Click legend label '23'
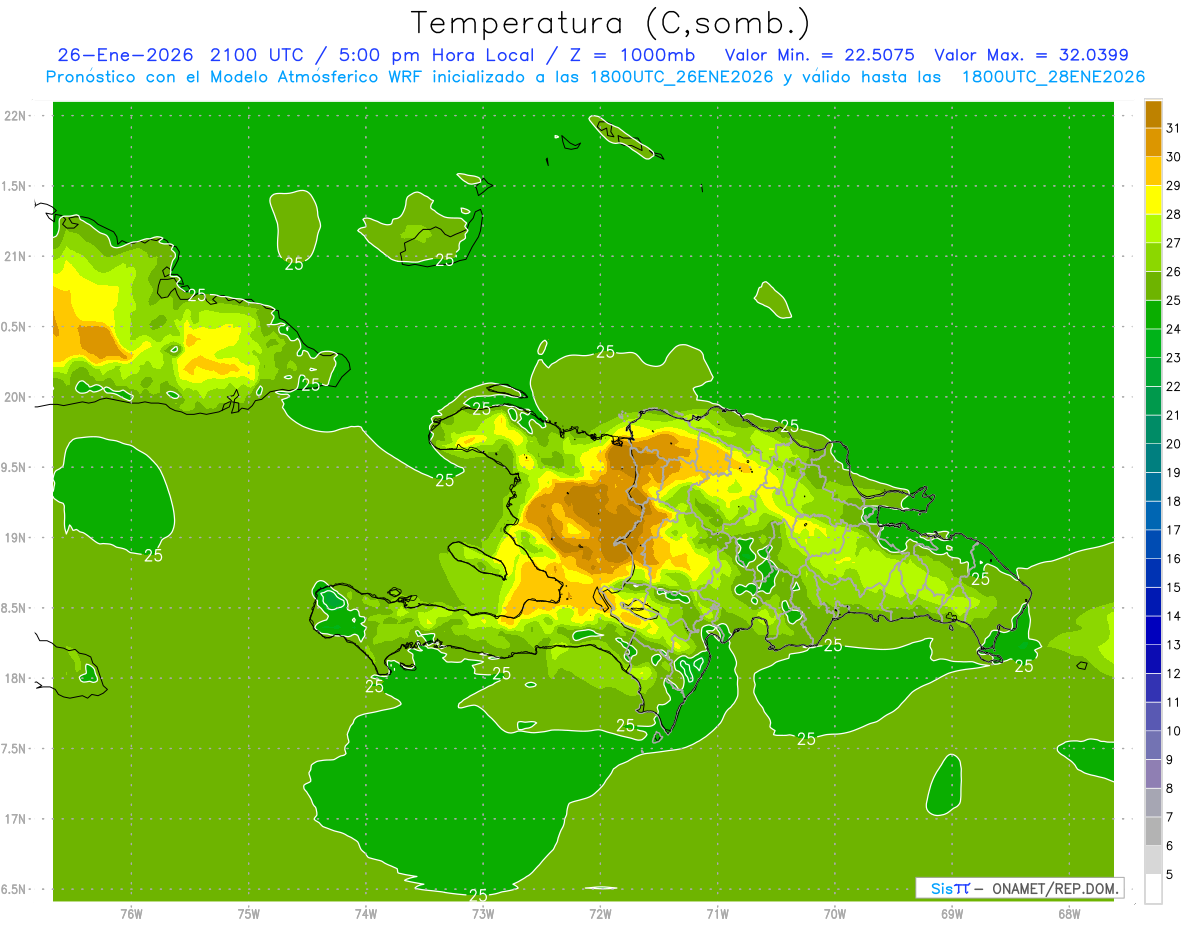The width and height of the screenshot is (1200, 927). (1173, 358)
